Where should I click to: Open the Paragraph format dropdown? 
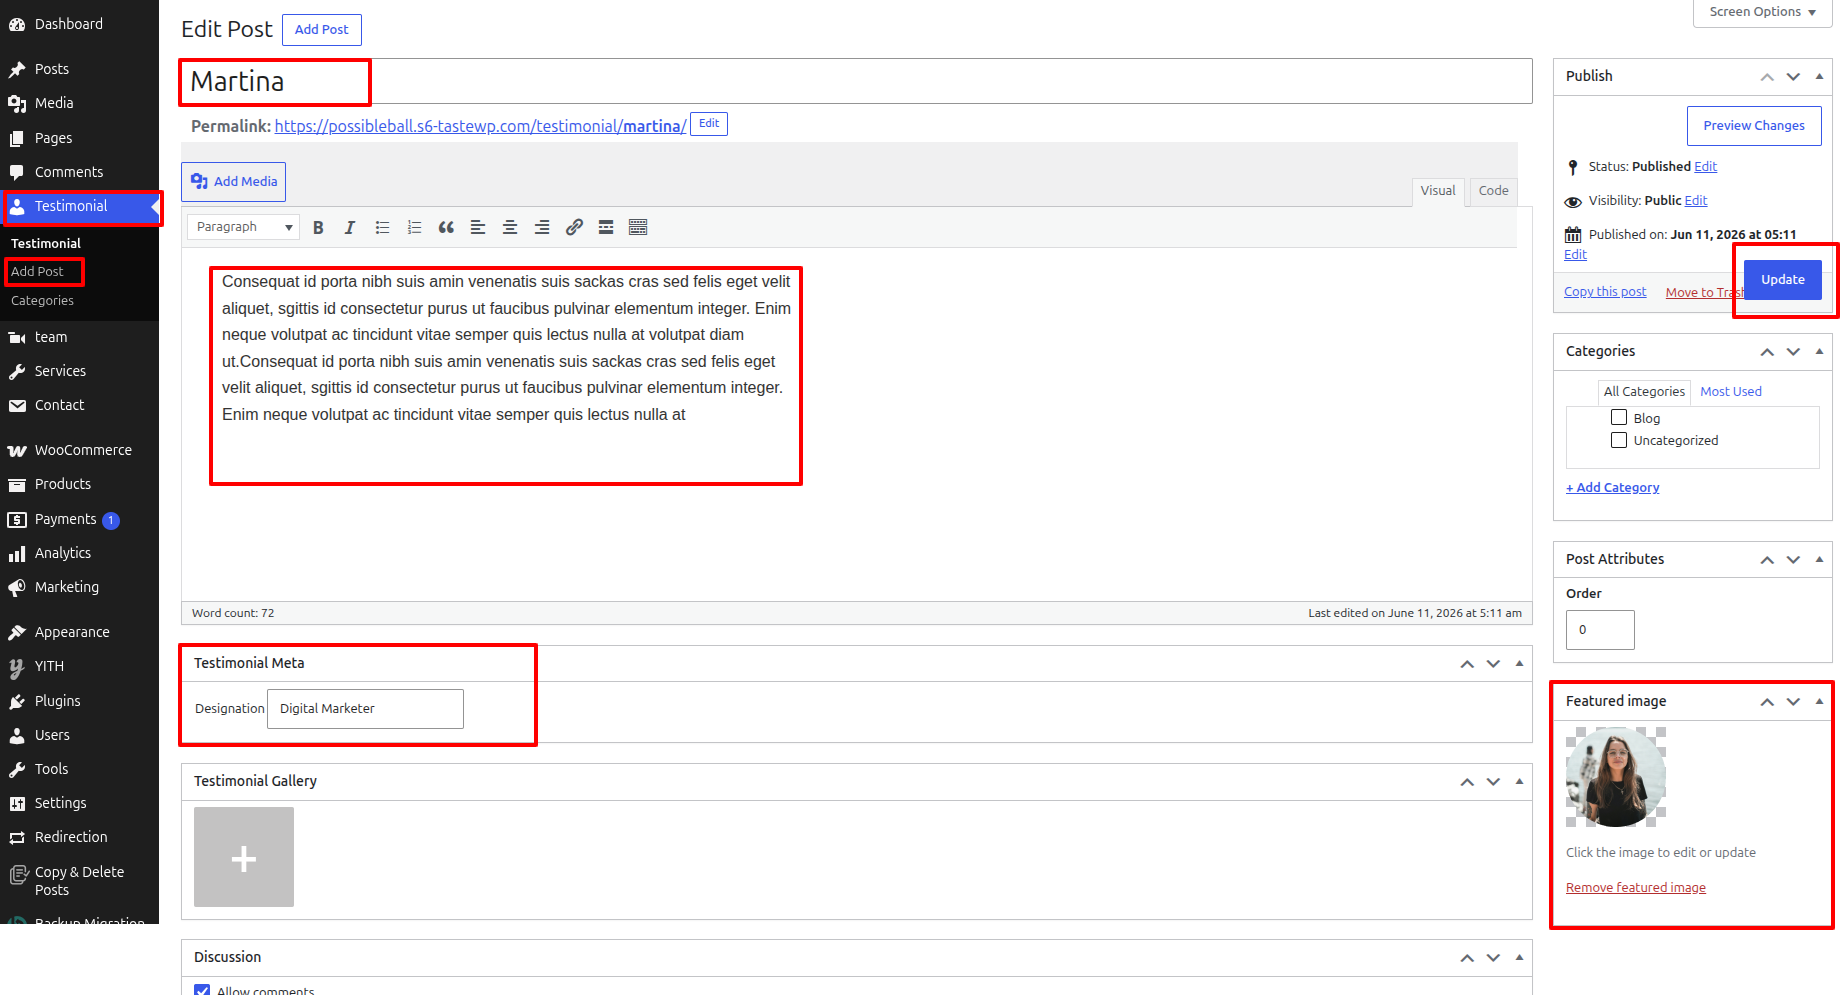pyautogui.click(x=243, y=227)
